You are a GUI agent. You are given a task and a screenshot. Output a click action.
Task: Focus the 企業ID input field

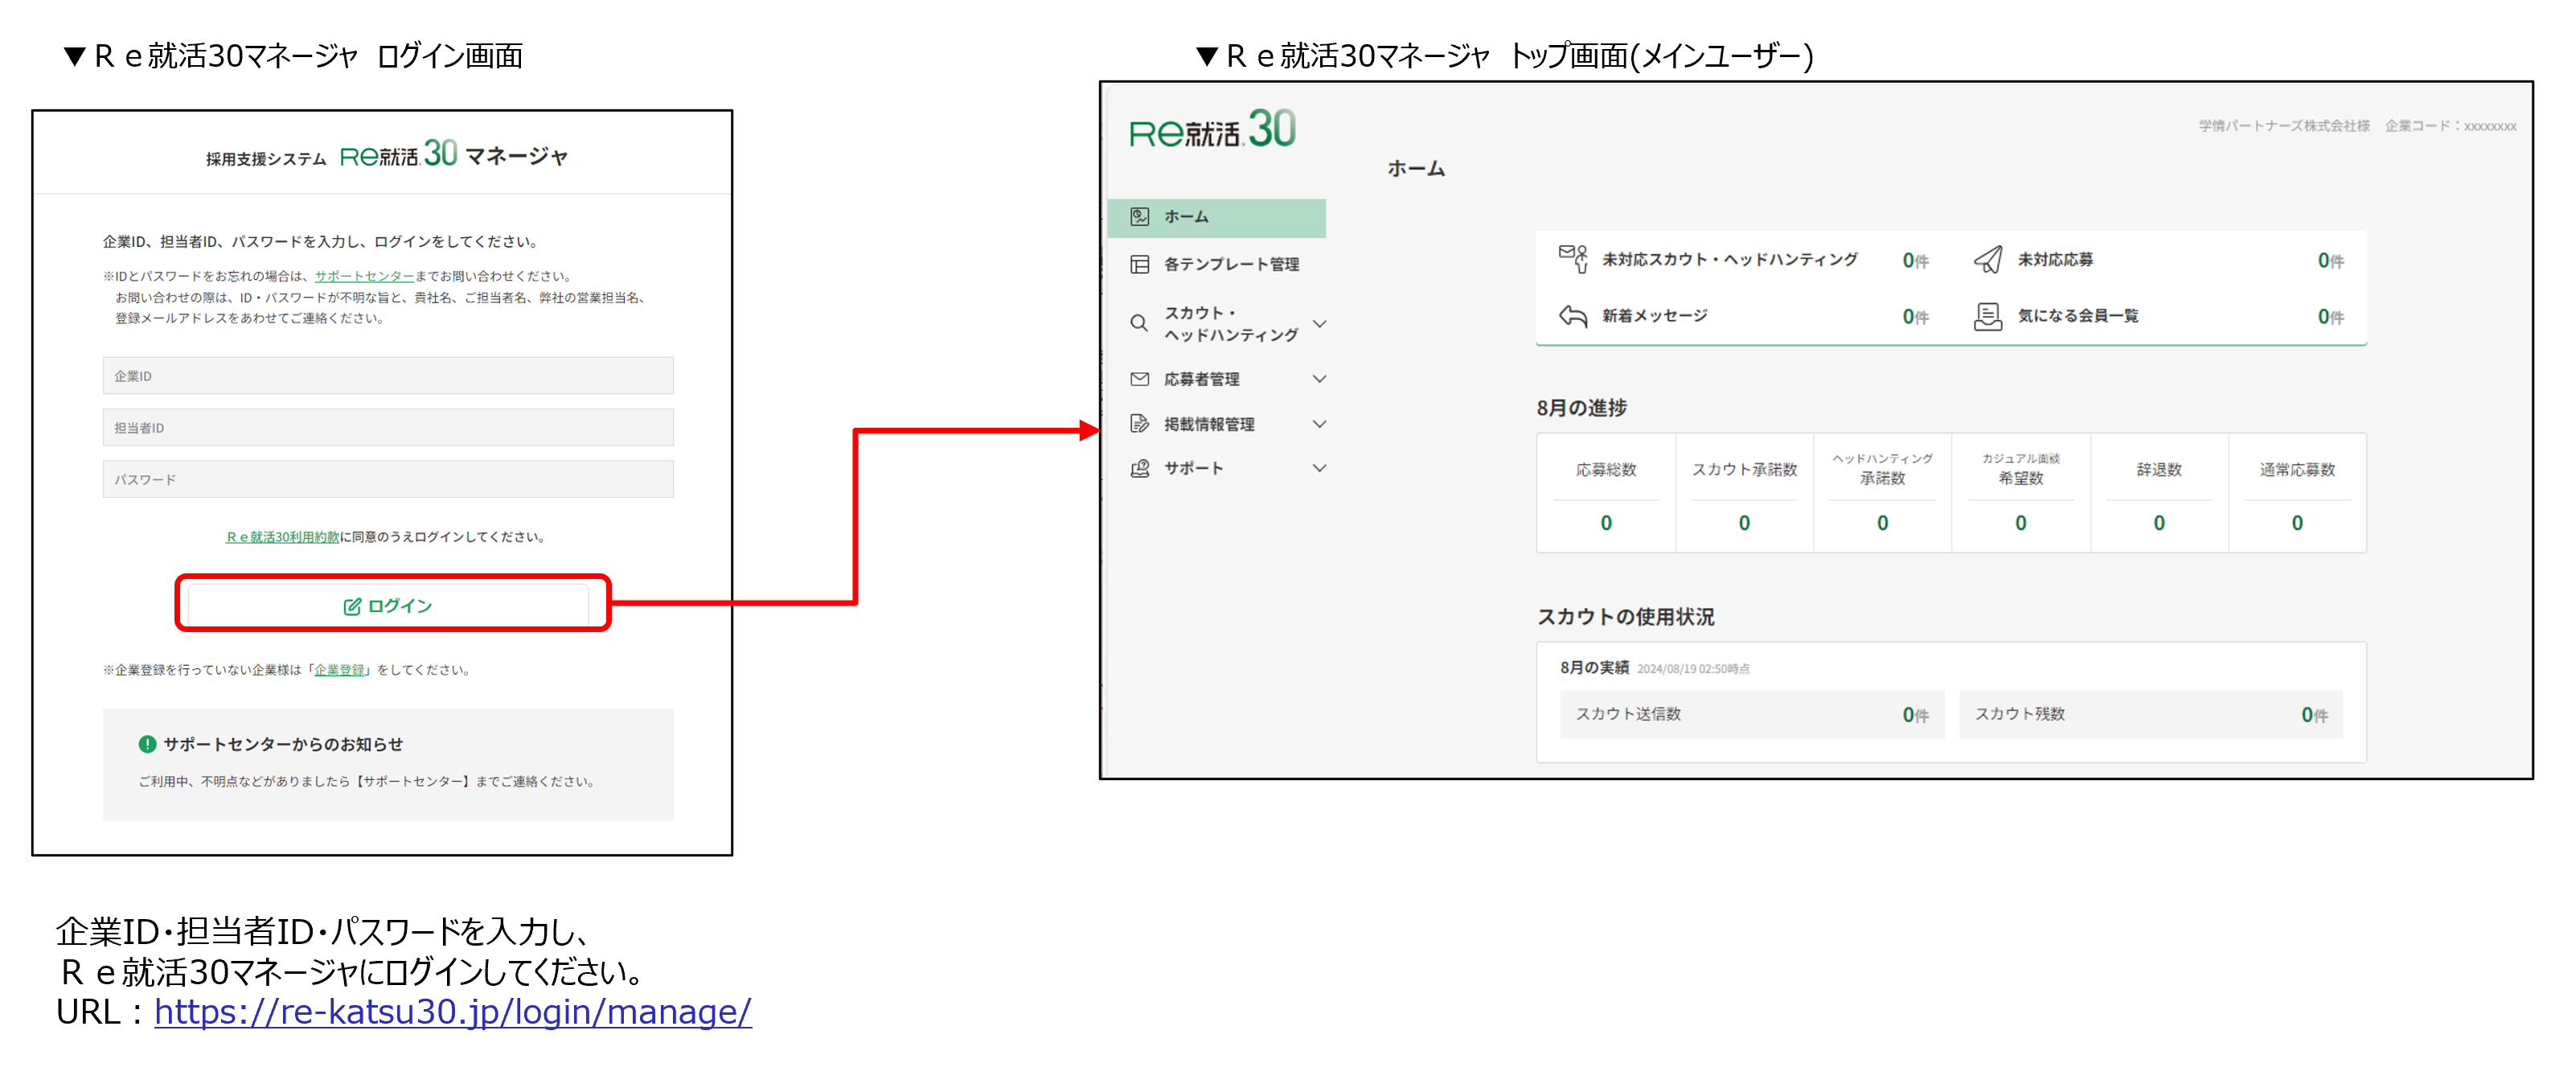click(388, 376)
